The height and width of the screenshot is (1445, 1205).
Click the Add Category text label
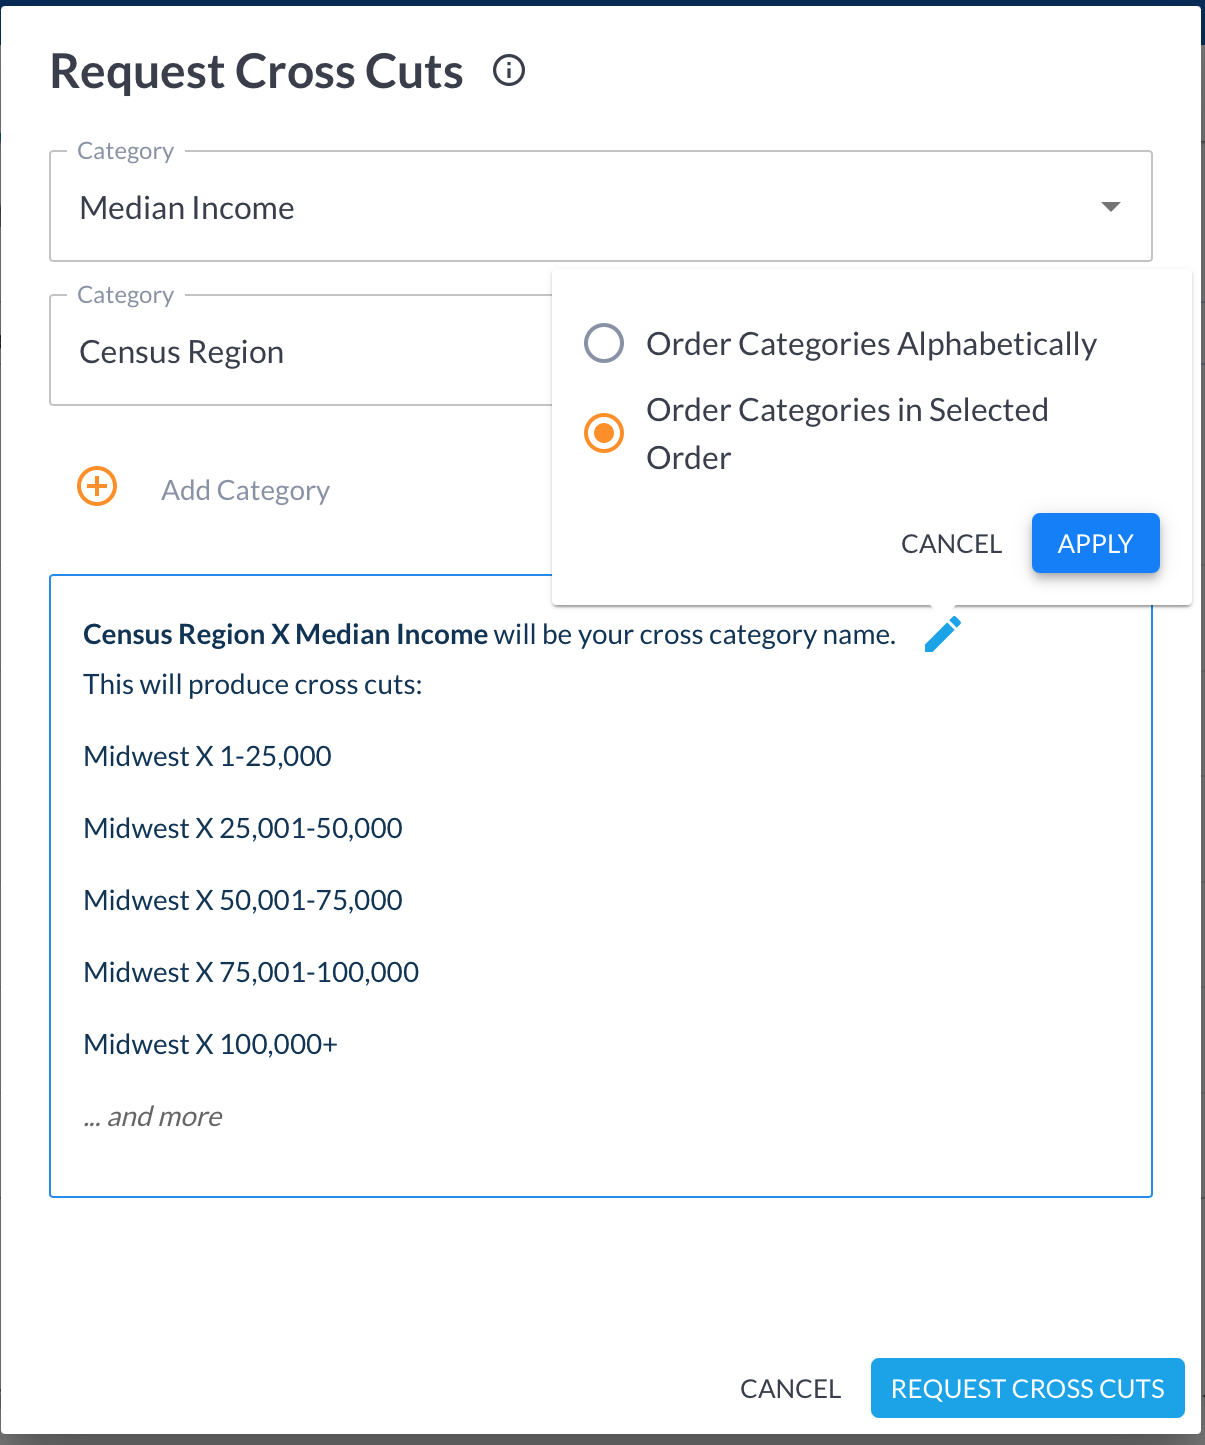tap(245, 490)
